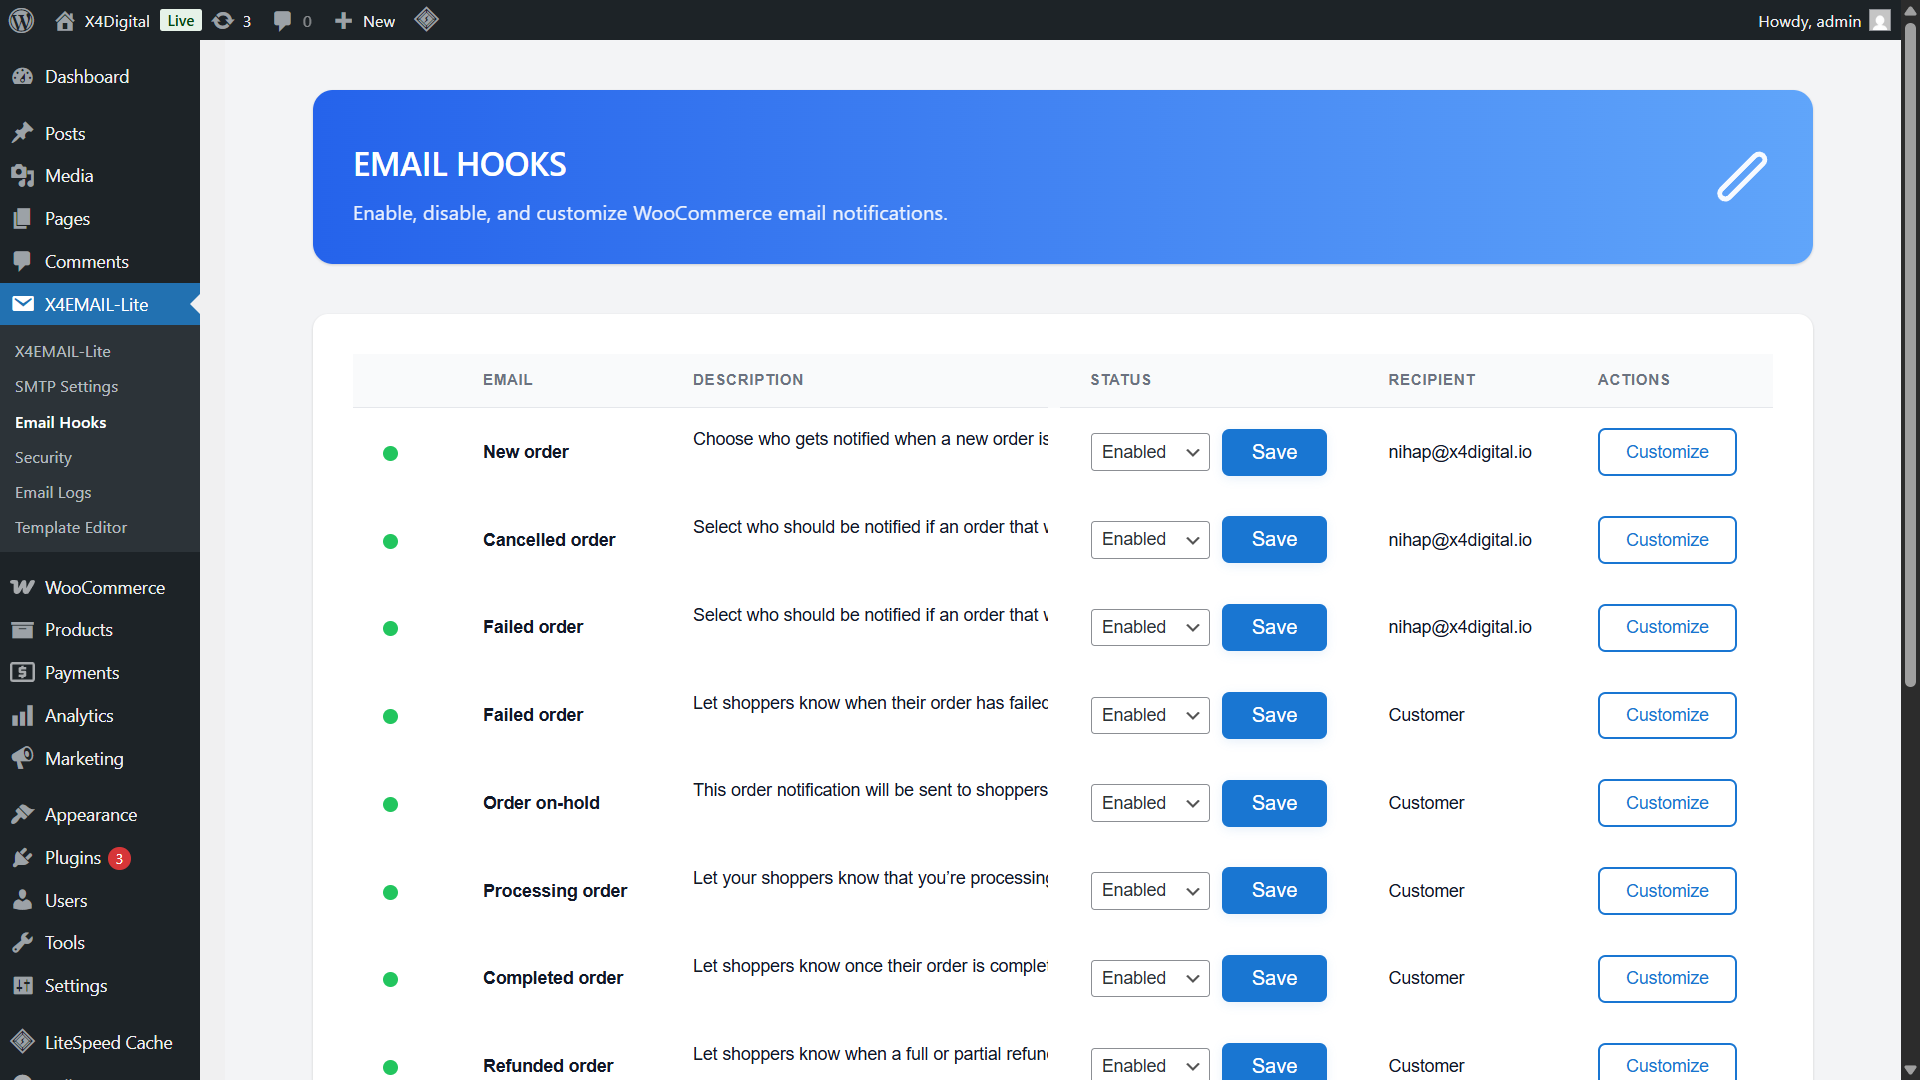This screenshot has height=1080, width=1920.
Task: Save the Cancelled order status
Action: click(1274, 540)
